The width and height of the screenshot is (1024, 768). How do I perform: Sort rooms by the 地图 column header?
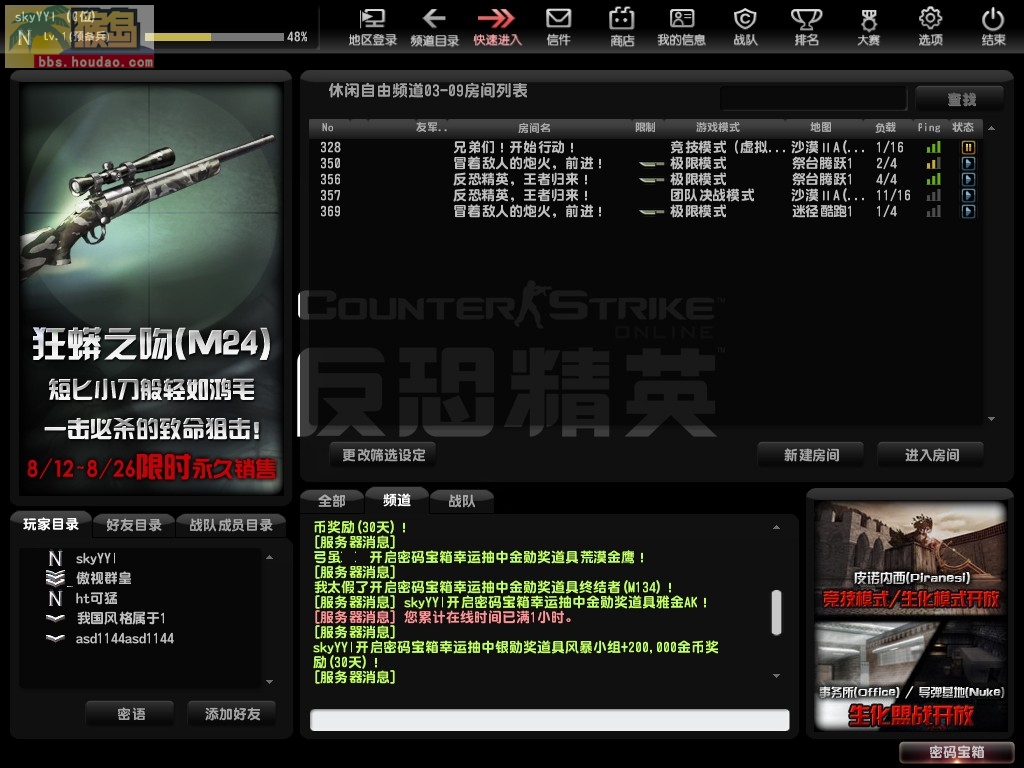tap(821, 127)
